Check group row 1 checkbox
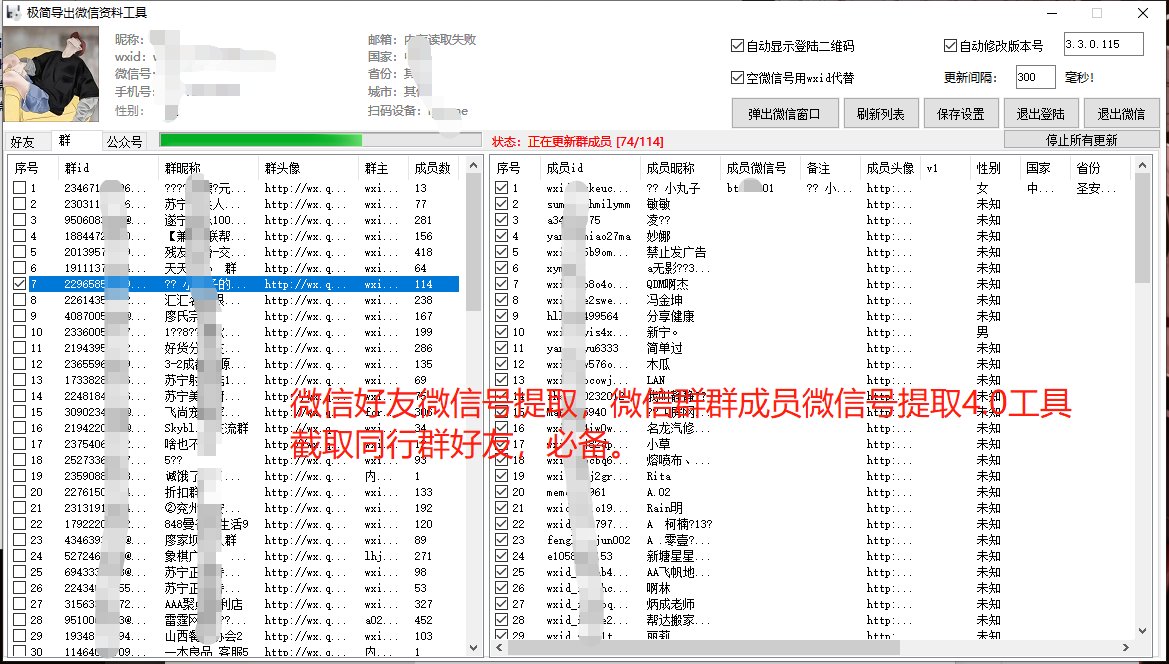1169x664 pixels. click(x=20, y=188)
